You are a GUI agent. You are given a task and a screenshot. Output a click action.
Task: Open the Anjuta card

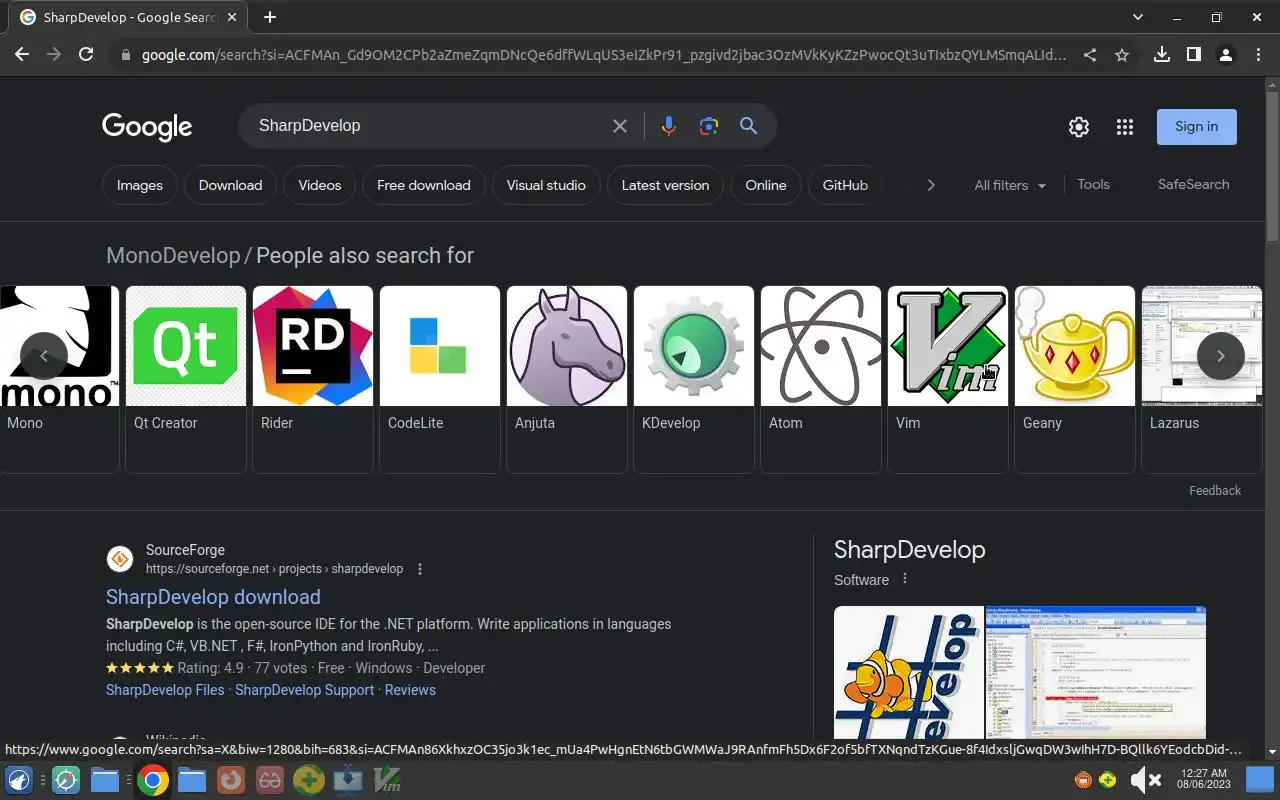coord(567,379)
